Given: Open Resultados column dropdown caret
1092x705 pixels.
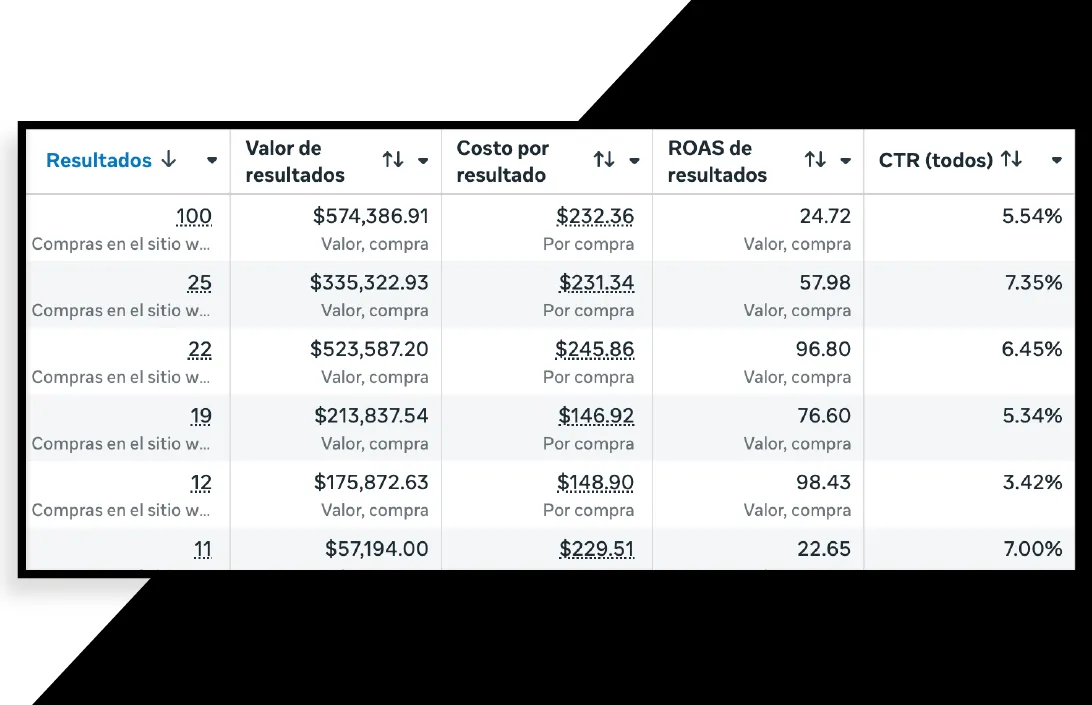Looking at the screenshot, I should click(x=212, y=160).
